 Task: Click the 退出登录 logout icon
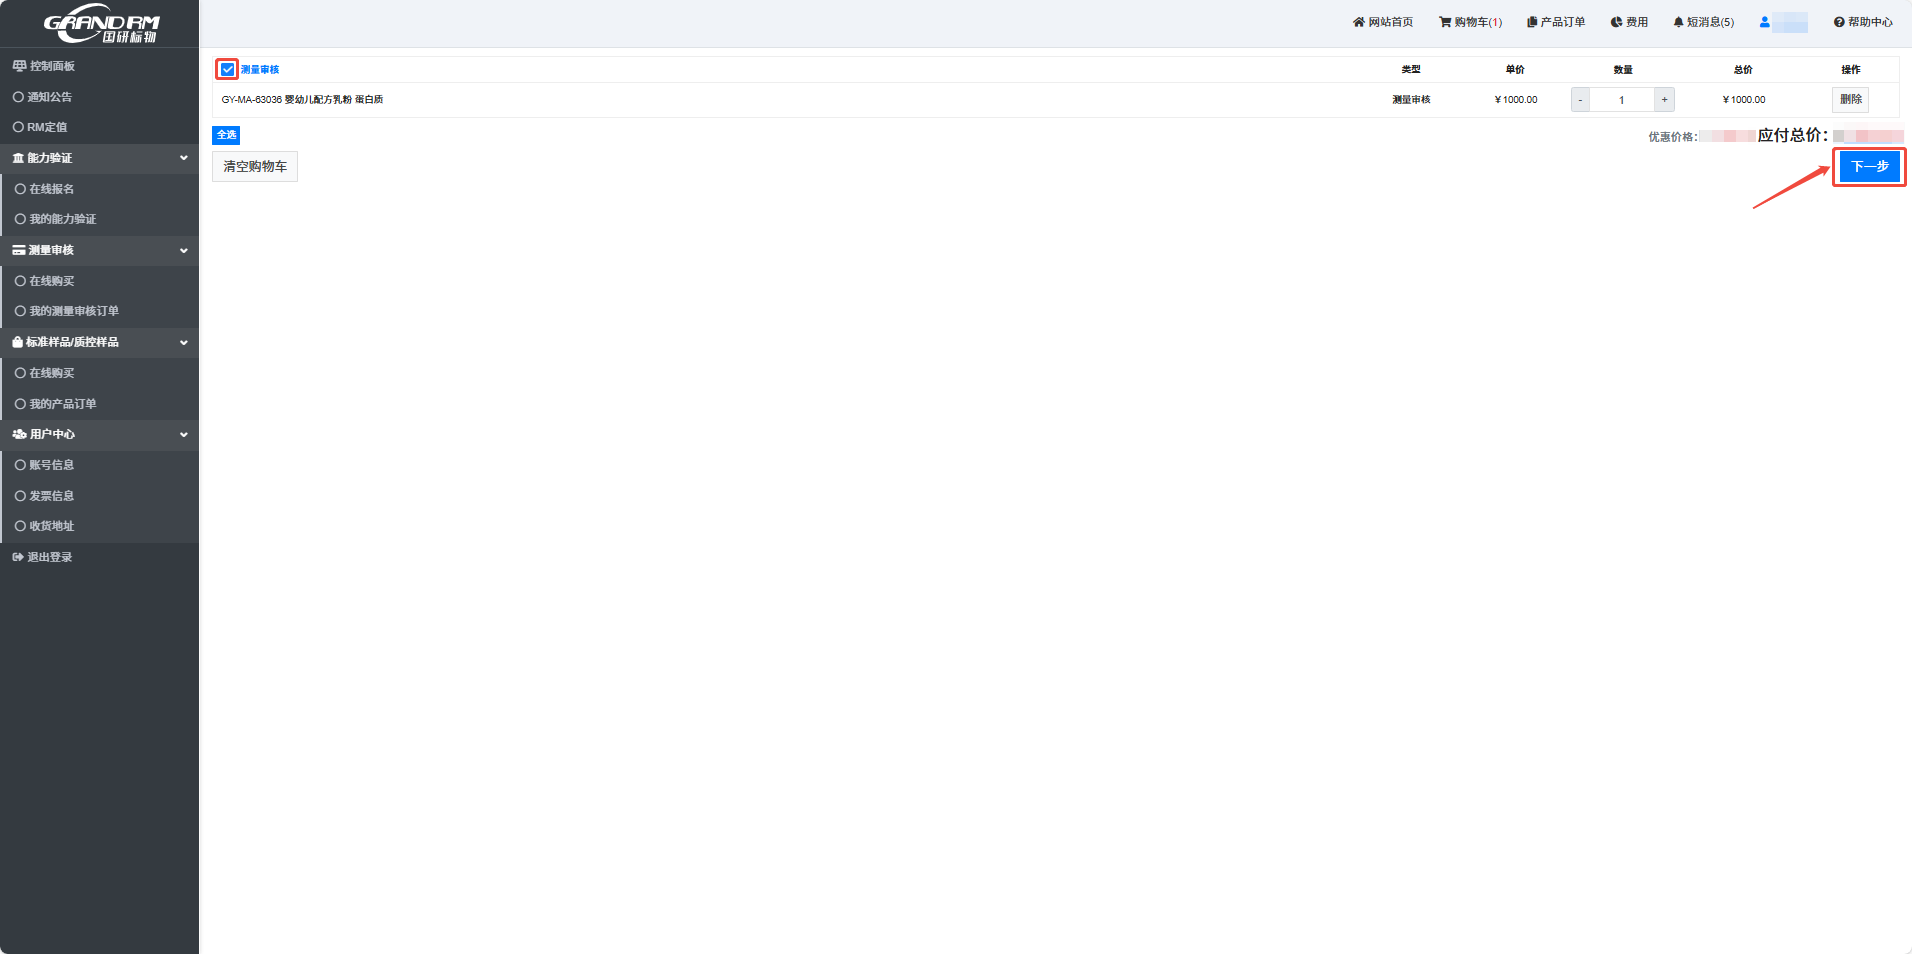point(17,556)
